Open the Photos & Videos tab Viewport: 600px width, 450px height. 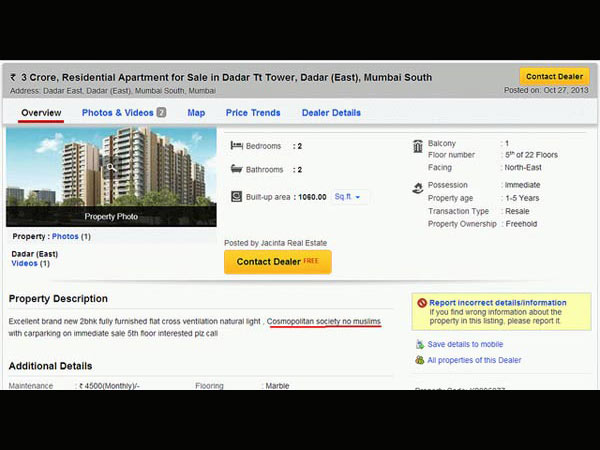pyautogui.click(x=117, y=113)
